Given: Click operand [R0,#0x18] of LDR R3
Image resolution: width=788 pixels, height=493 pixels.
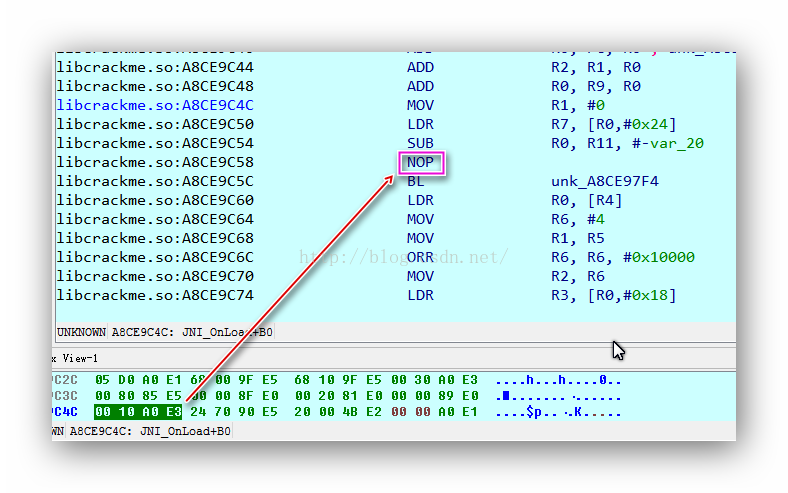Looking at the screenshot, I should click(632, 295).
